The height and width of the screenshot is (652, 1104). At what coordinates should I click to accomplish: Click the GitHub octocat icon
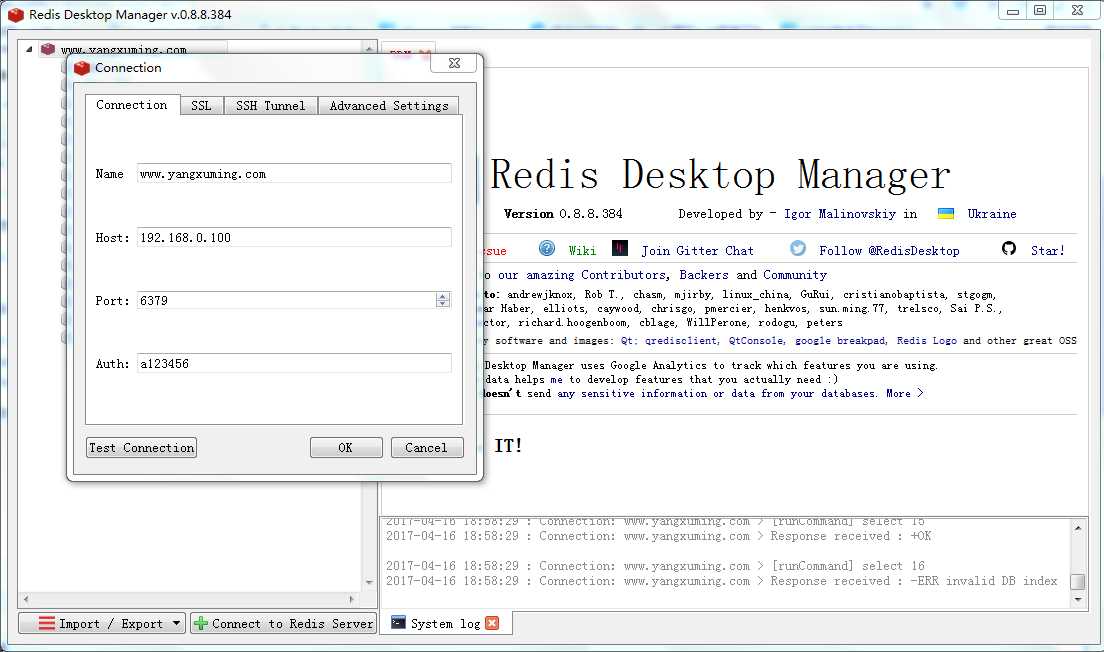coord(1009,248)
